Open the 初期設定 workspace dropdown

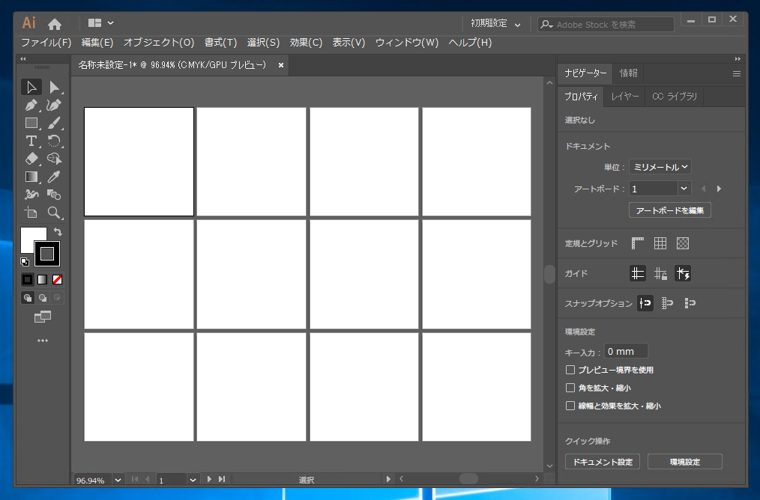click(497, 23)
